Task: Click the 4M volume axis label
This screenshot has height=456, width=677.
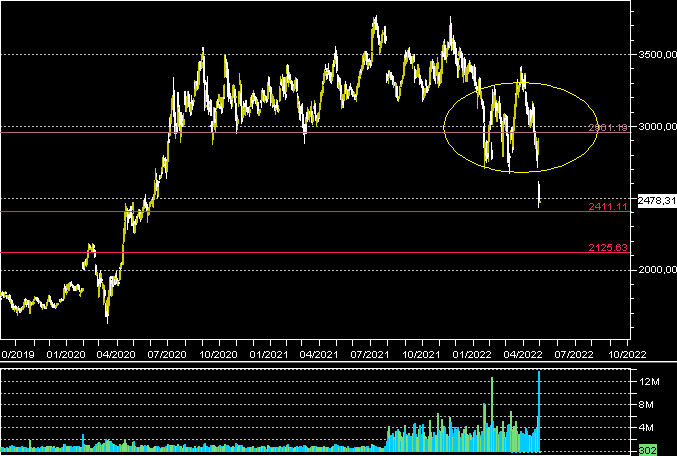Action: [x=648, y=428]
